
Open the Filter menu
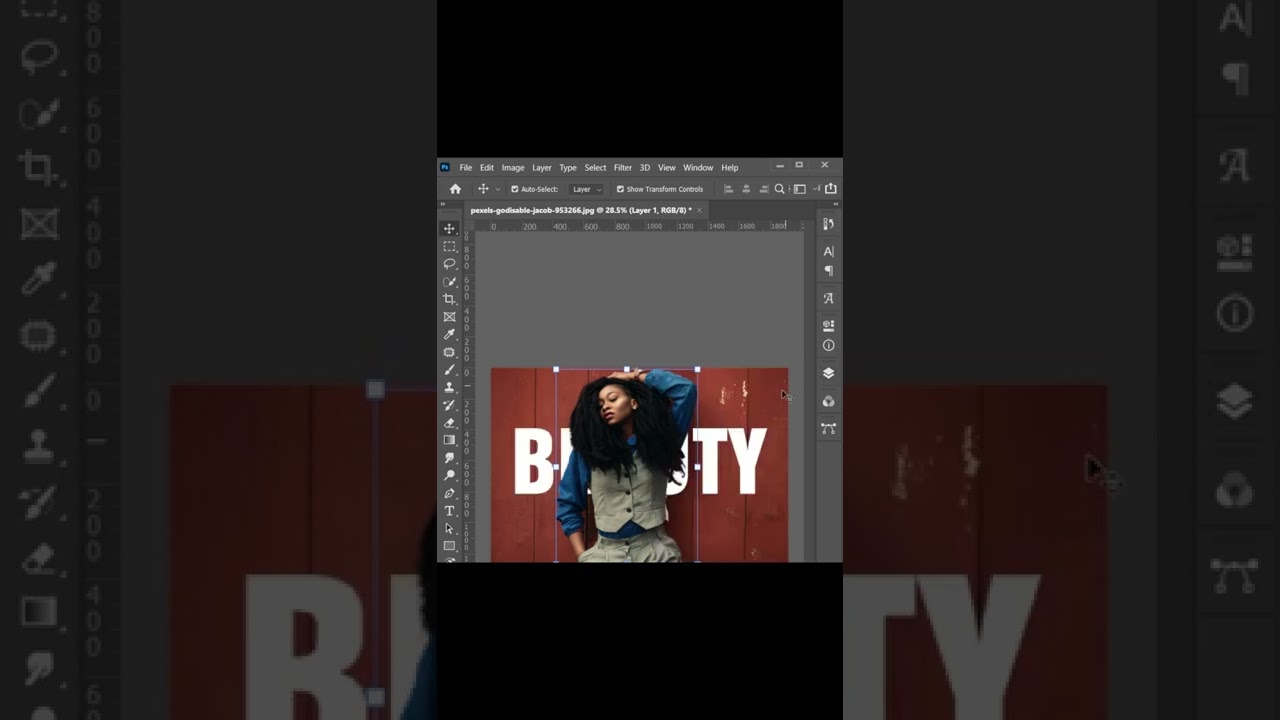622,168
